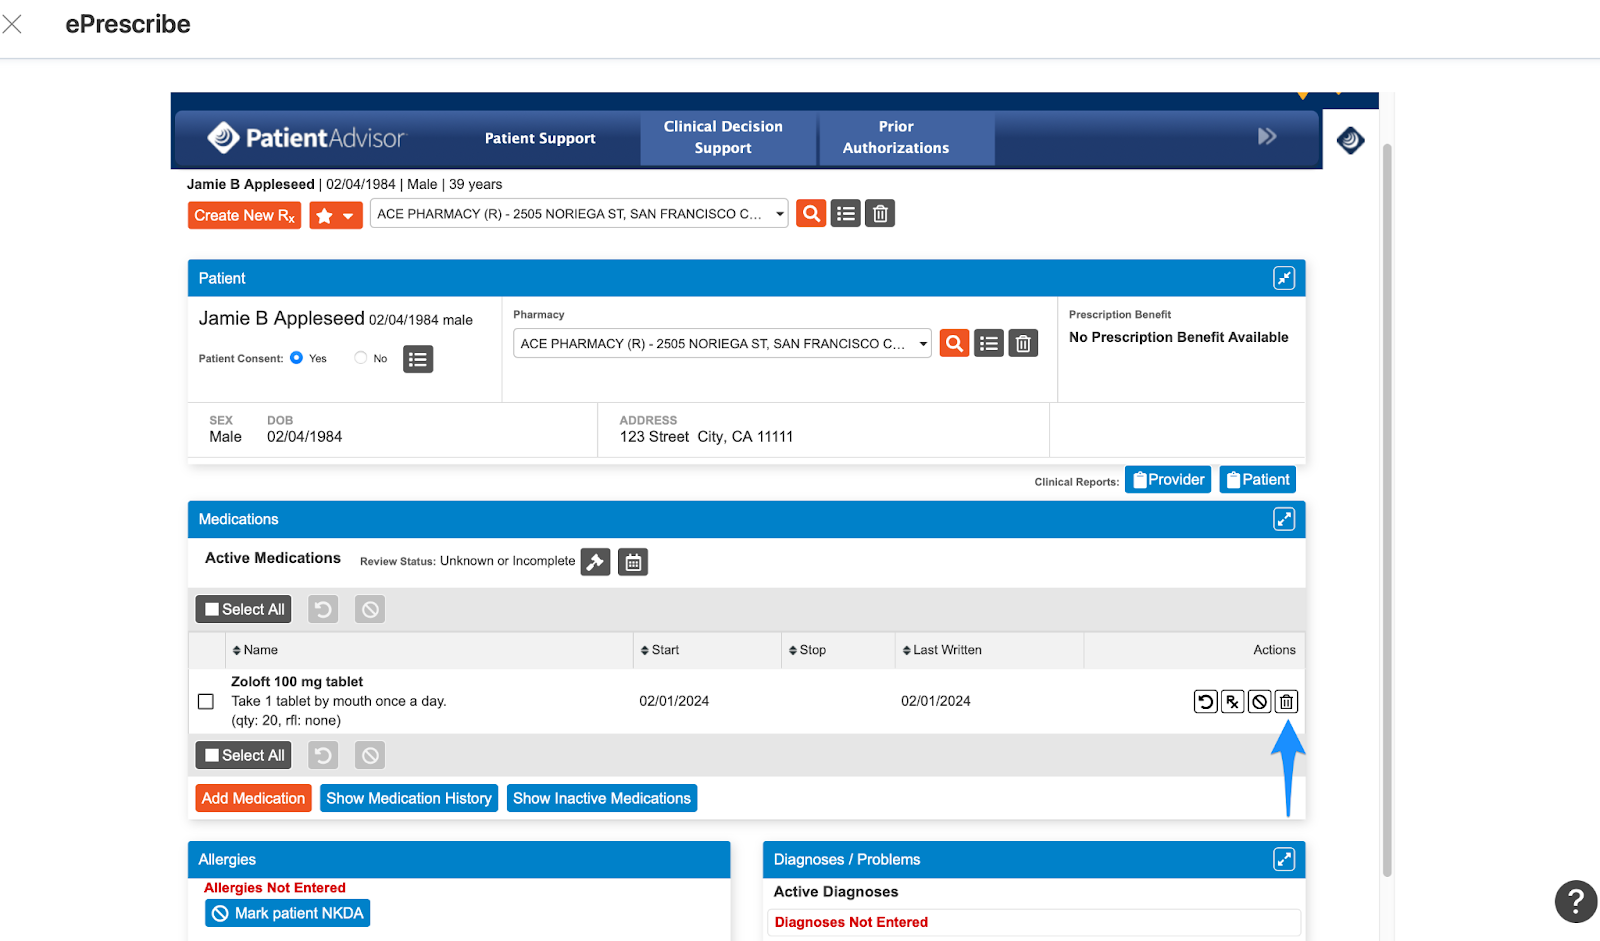Open pharmacy list icon in top toolbar

(x=846, y=213)
